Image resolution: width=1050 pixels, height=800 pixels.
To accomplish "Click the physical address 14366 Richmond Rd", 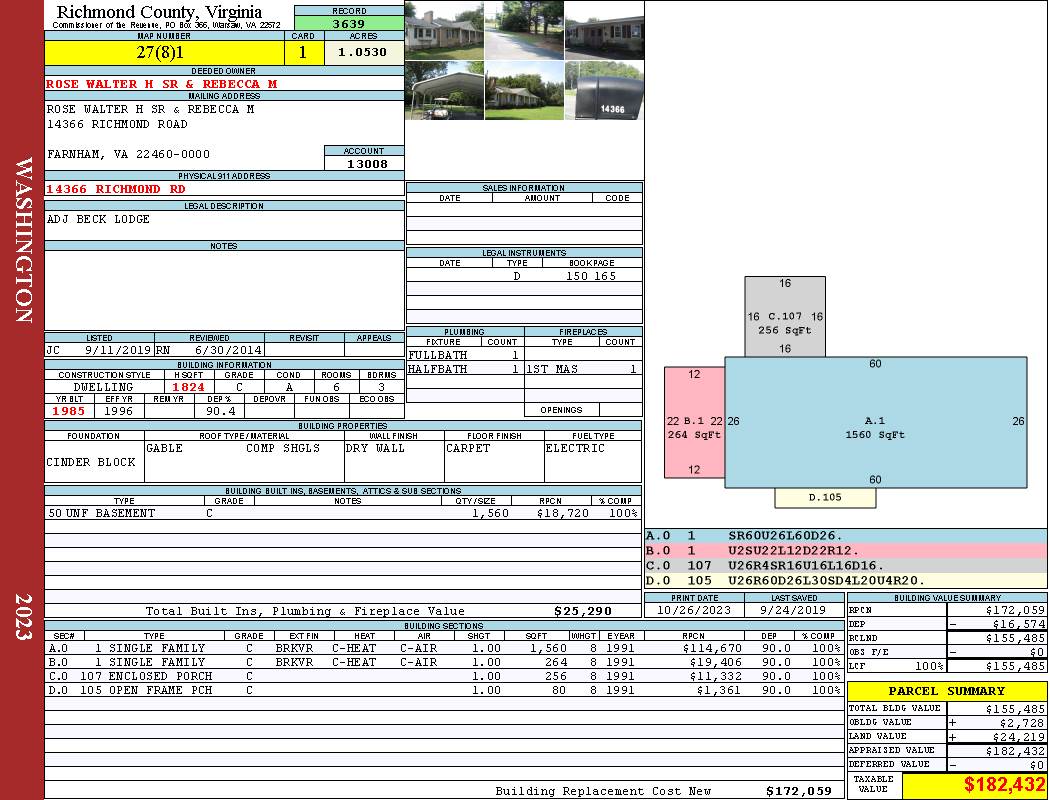I will coord(116,189).
